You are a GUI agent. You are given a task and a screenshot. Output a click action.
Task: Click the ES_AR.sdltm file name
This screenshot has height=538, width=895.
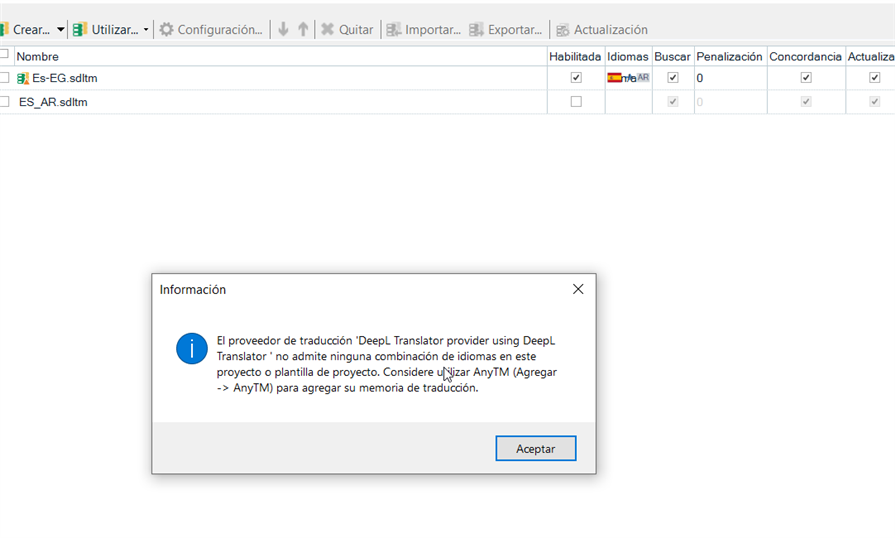coord(53,102)
